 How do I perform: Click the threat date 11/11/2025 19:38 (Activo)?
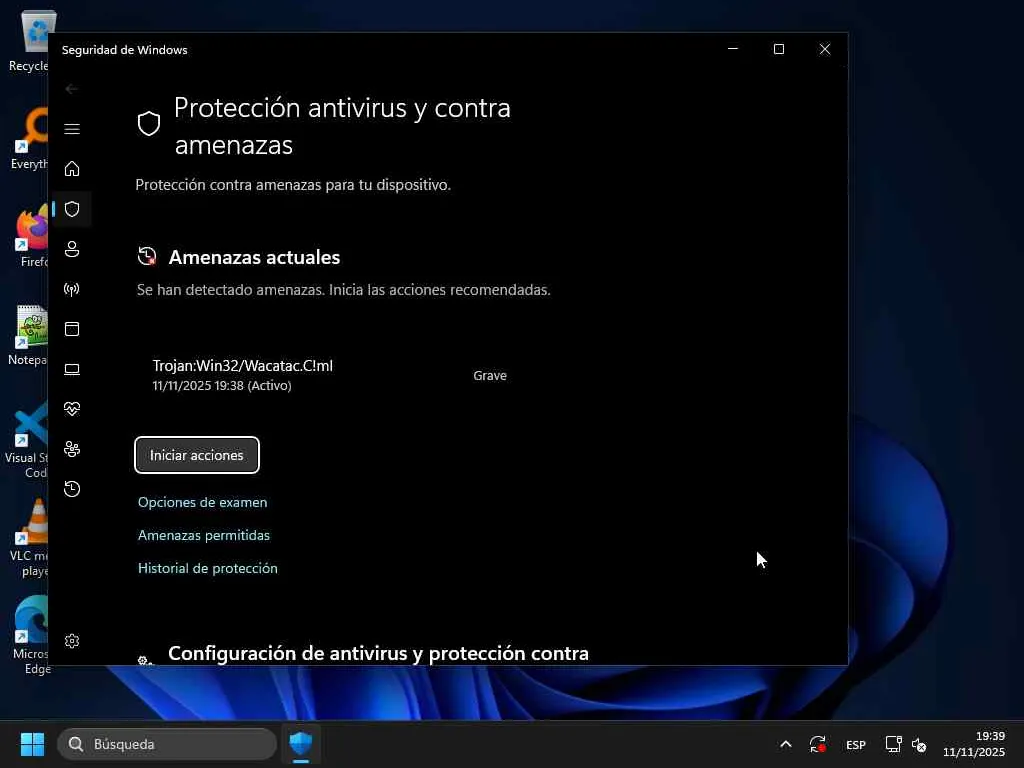222,385
